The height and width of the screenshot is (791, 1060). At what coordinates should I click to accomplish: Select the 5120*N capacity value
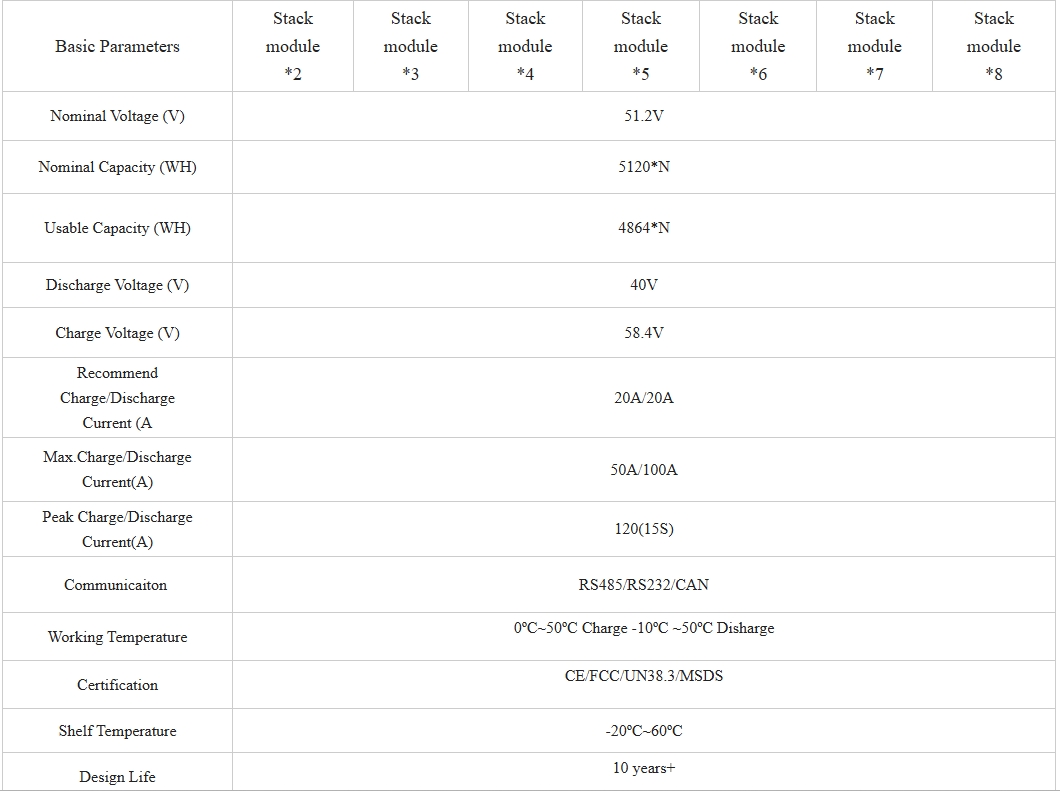pyautogui.click(x=644, y=167)
